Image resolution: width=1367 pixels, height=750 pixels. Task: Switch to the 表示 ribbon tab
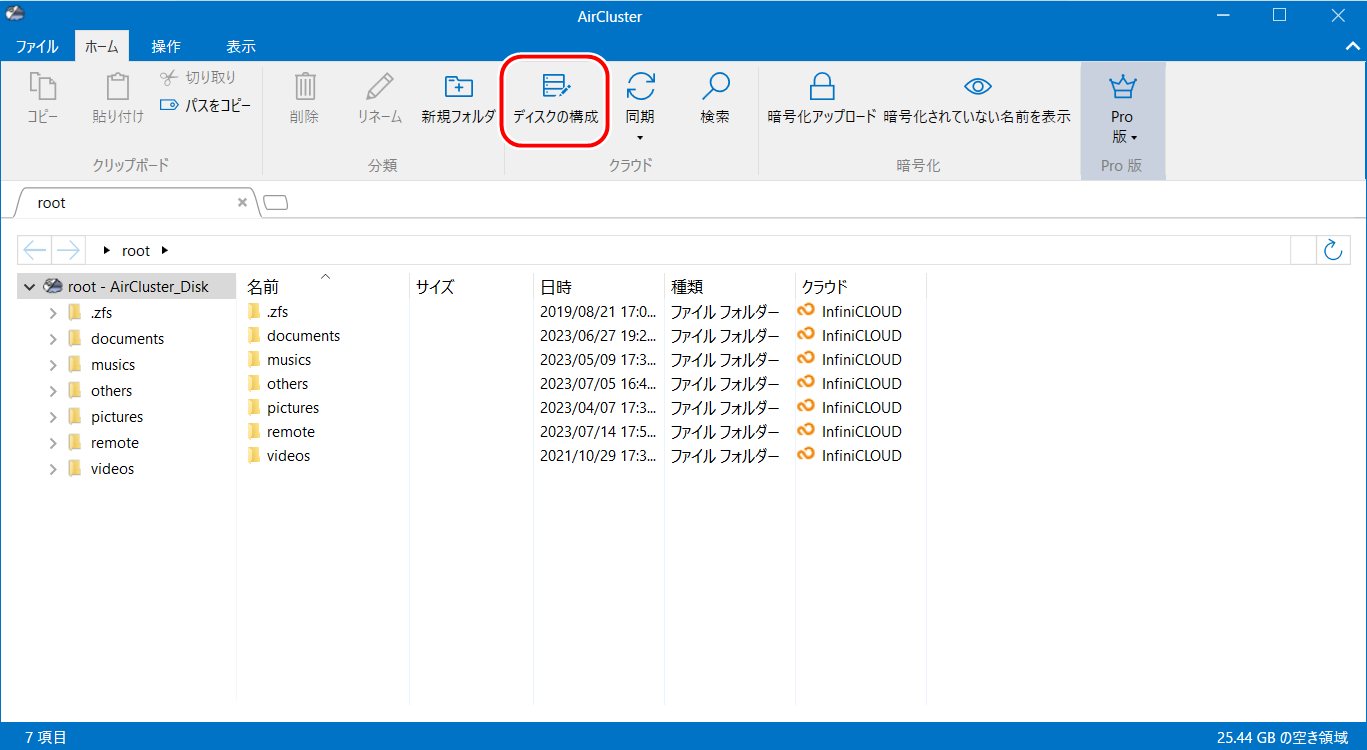pos(240,47)
